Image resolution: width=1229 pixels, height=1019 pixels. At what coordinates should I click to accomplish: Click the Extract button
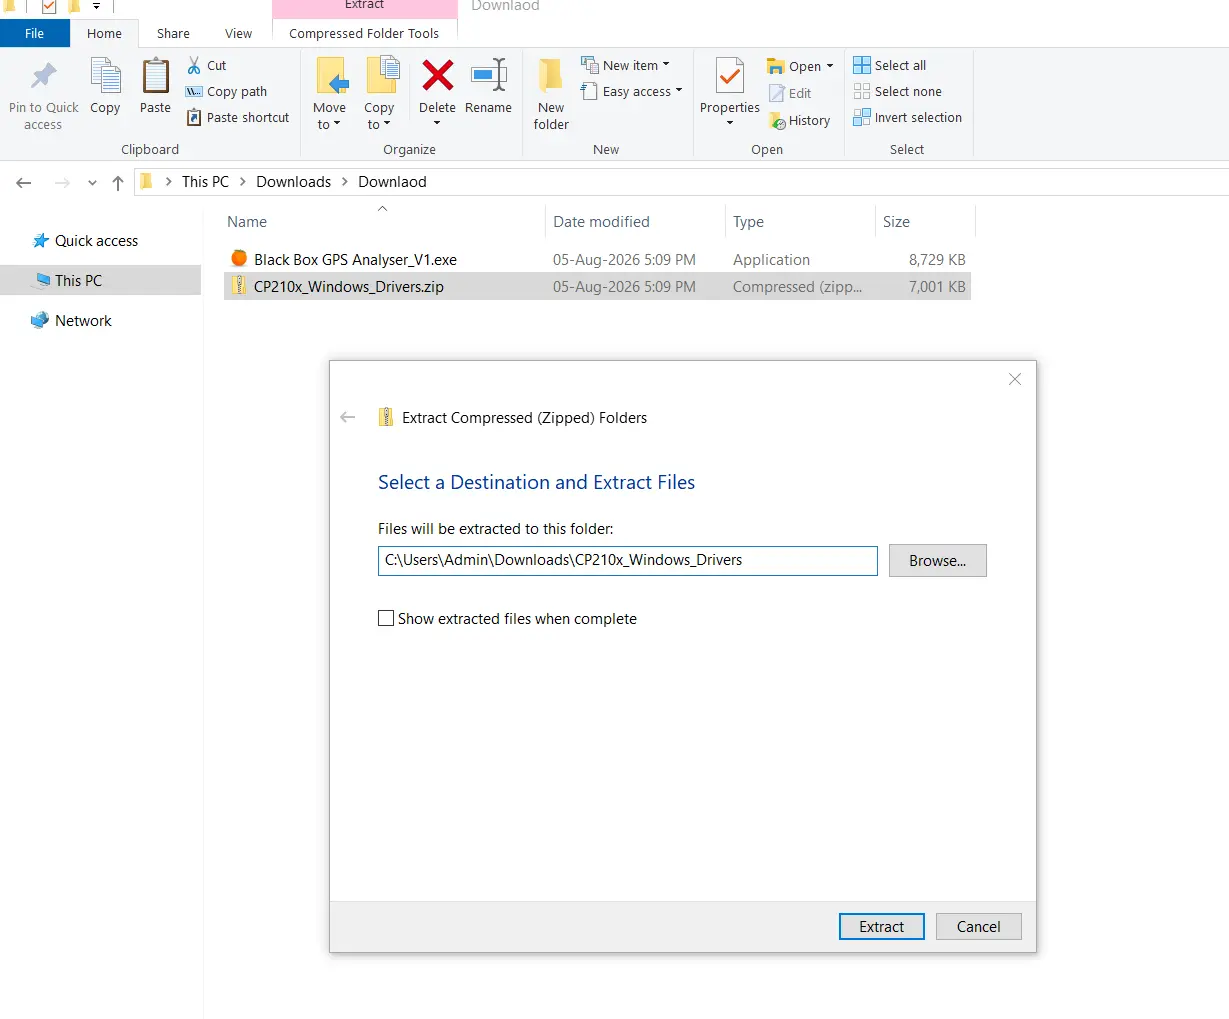coord(881,926)
